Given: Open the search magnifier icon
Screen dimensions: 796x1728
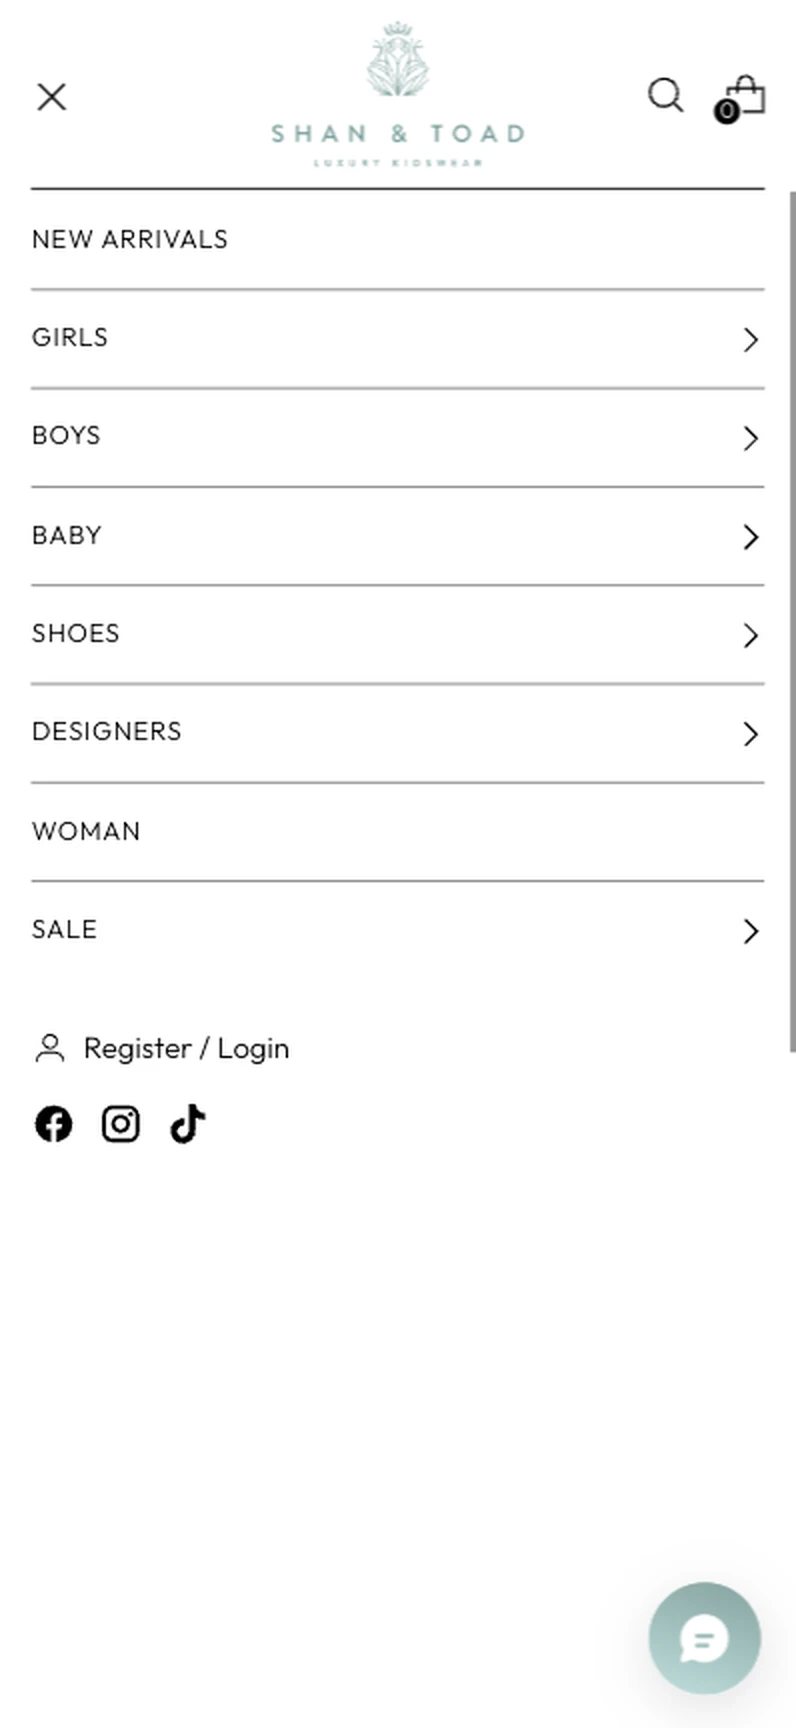Looking at the screenshot, I should coord(665,96).
